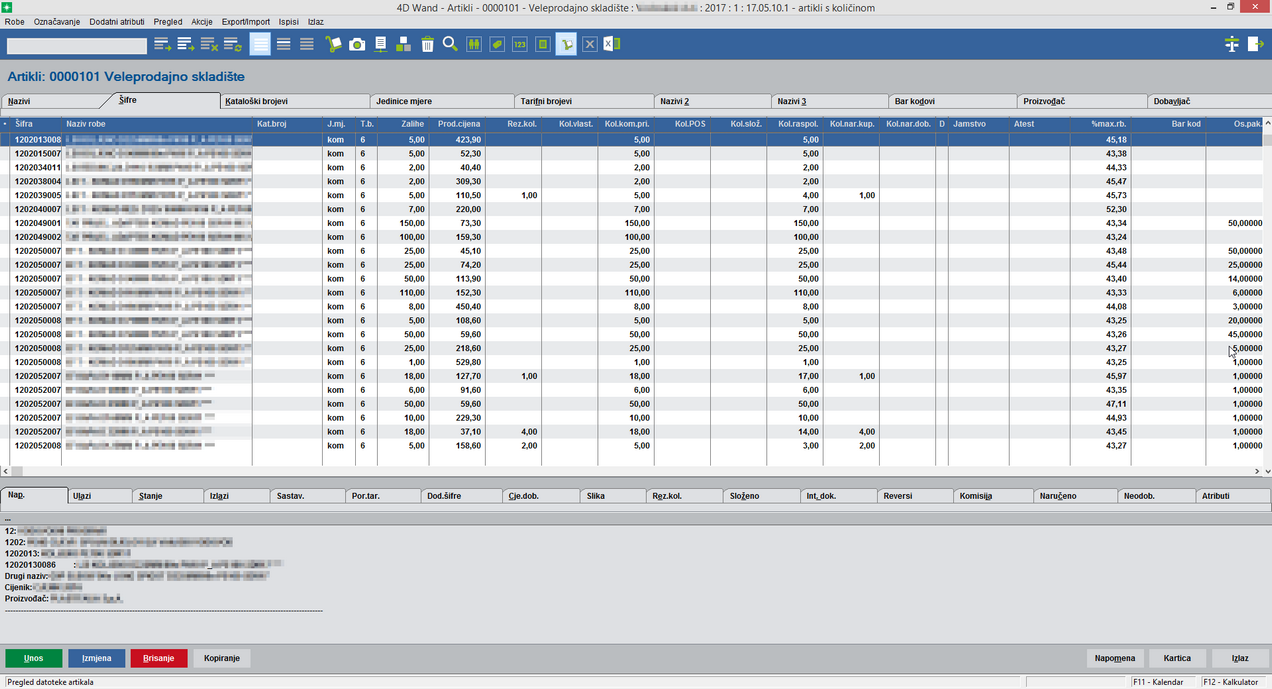Click the list icon with green X mark

point(209,44)
